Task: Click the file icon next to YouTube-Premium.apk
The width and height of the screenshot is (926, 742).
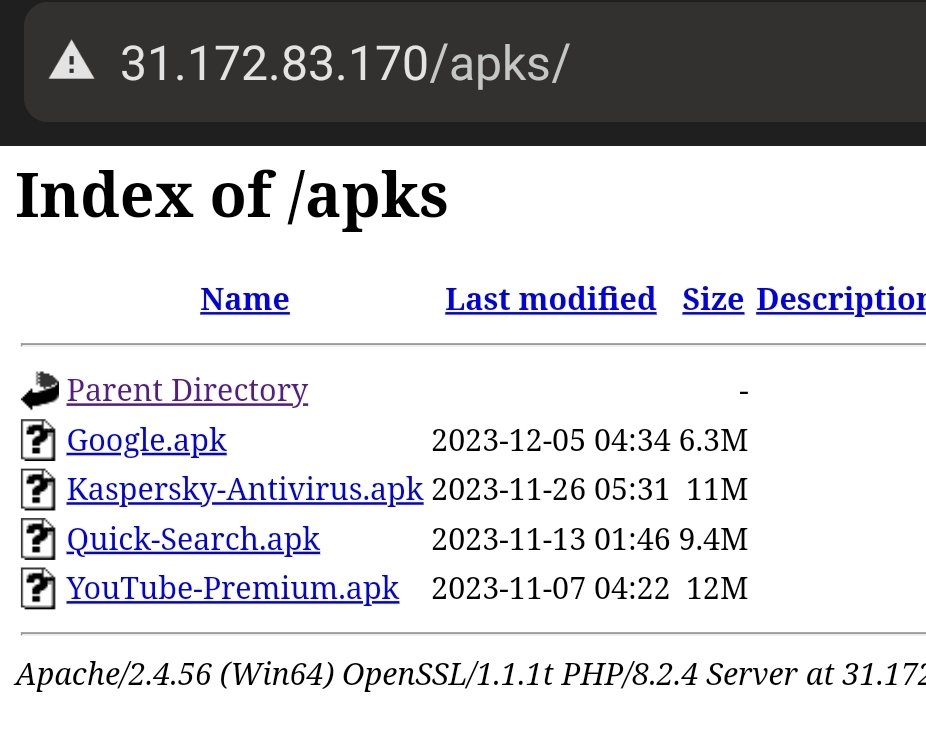Action: [38, 588]
